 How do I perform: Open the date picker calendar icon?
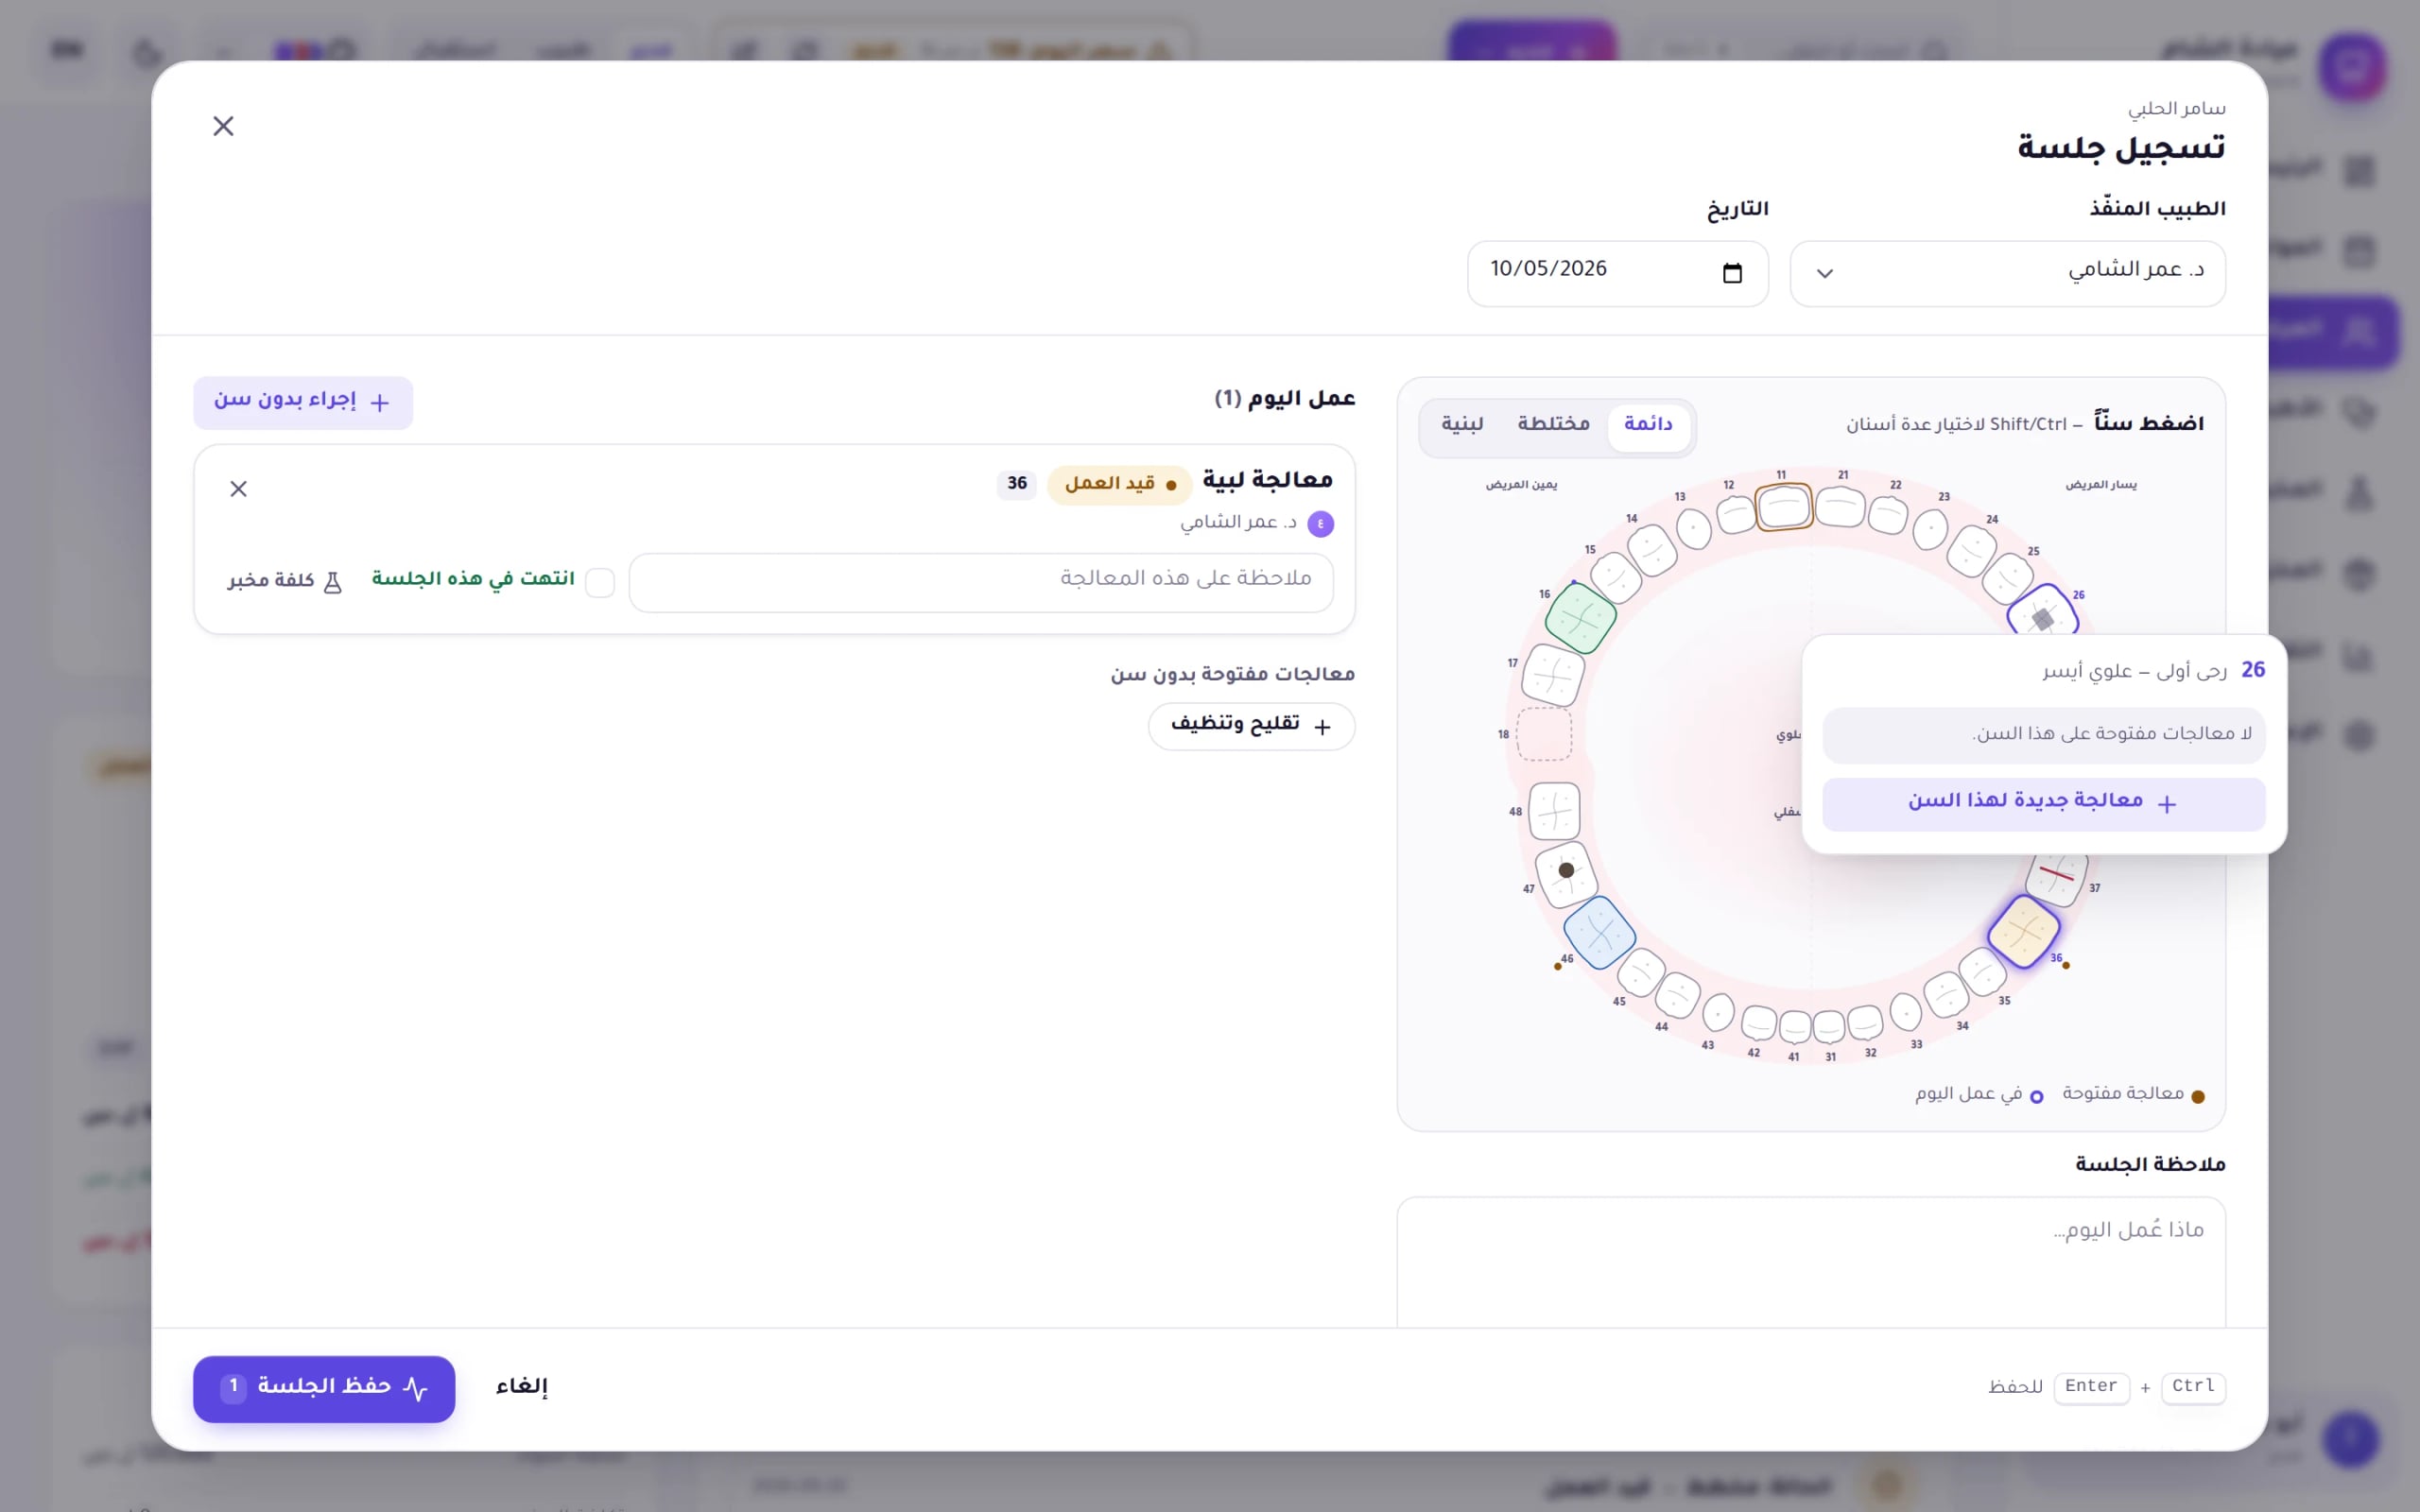(1732, 273)
